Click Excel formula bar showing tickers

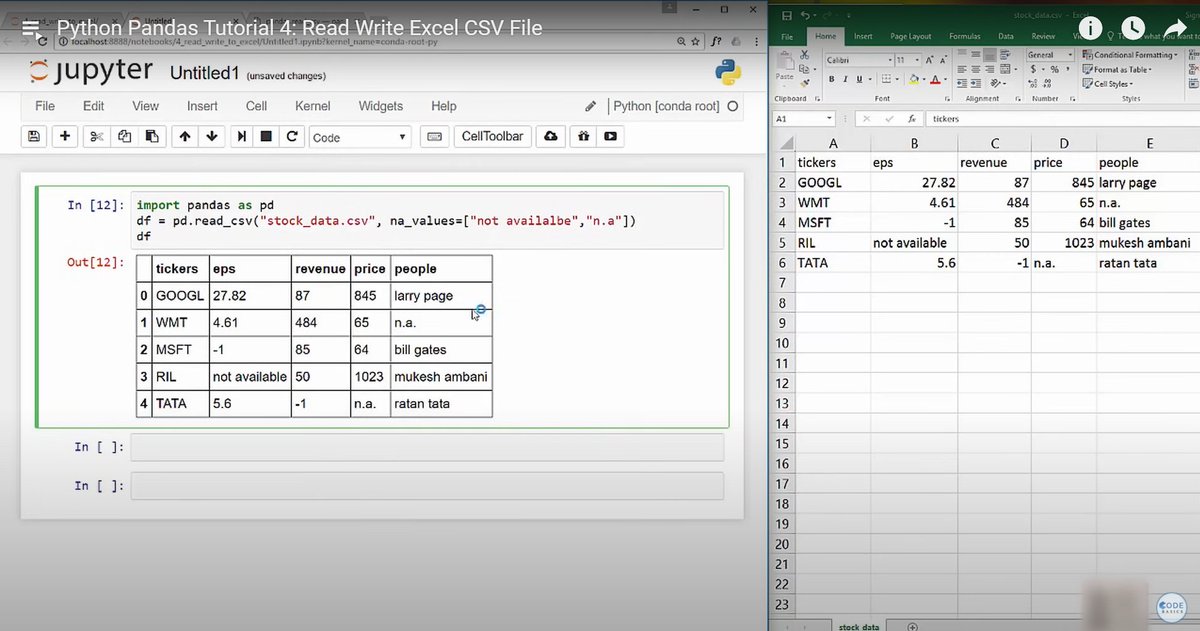(1063, 118)
